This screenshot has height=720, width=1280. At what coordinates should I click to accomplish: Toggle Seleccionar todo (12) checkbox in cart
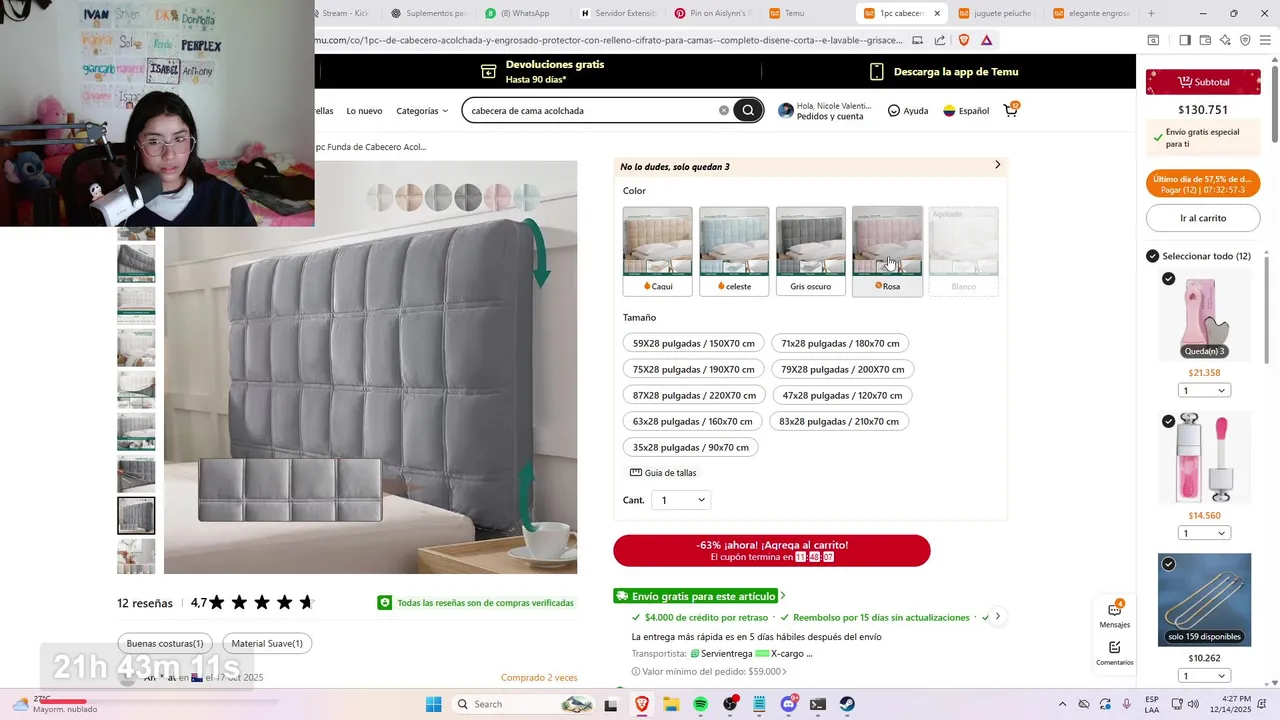coord(1153,256)
